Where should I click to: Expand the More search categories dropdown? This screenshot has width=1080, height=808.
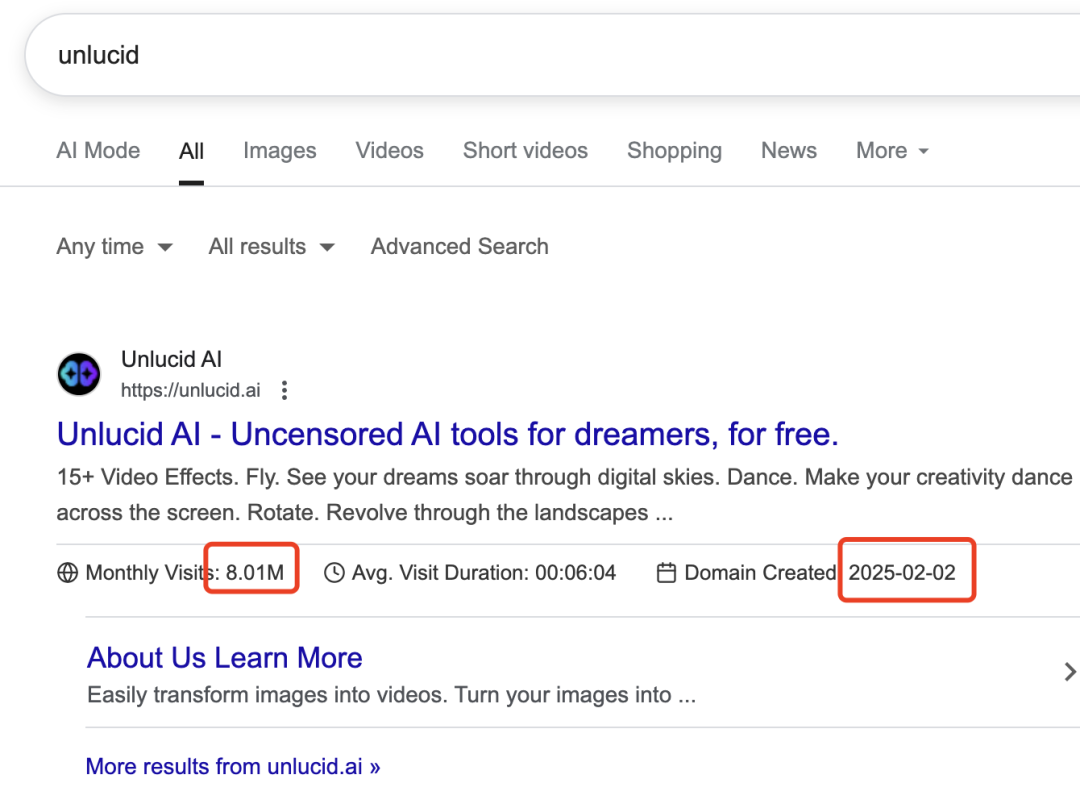(892, 150)
